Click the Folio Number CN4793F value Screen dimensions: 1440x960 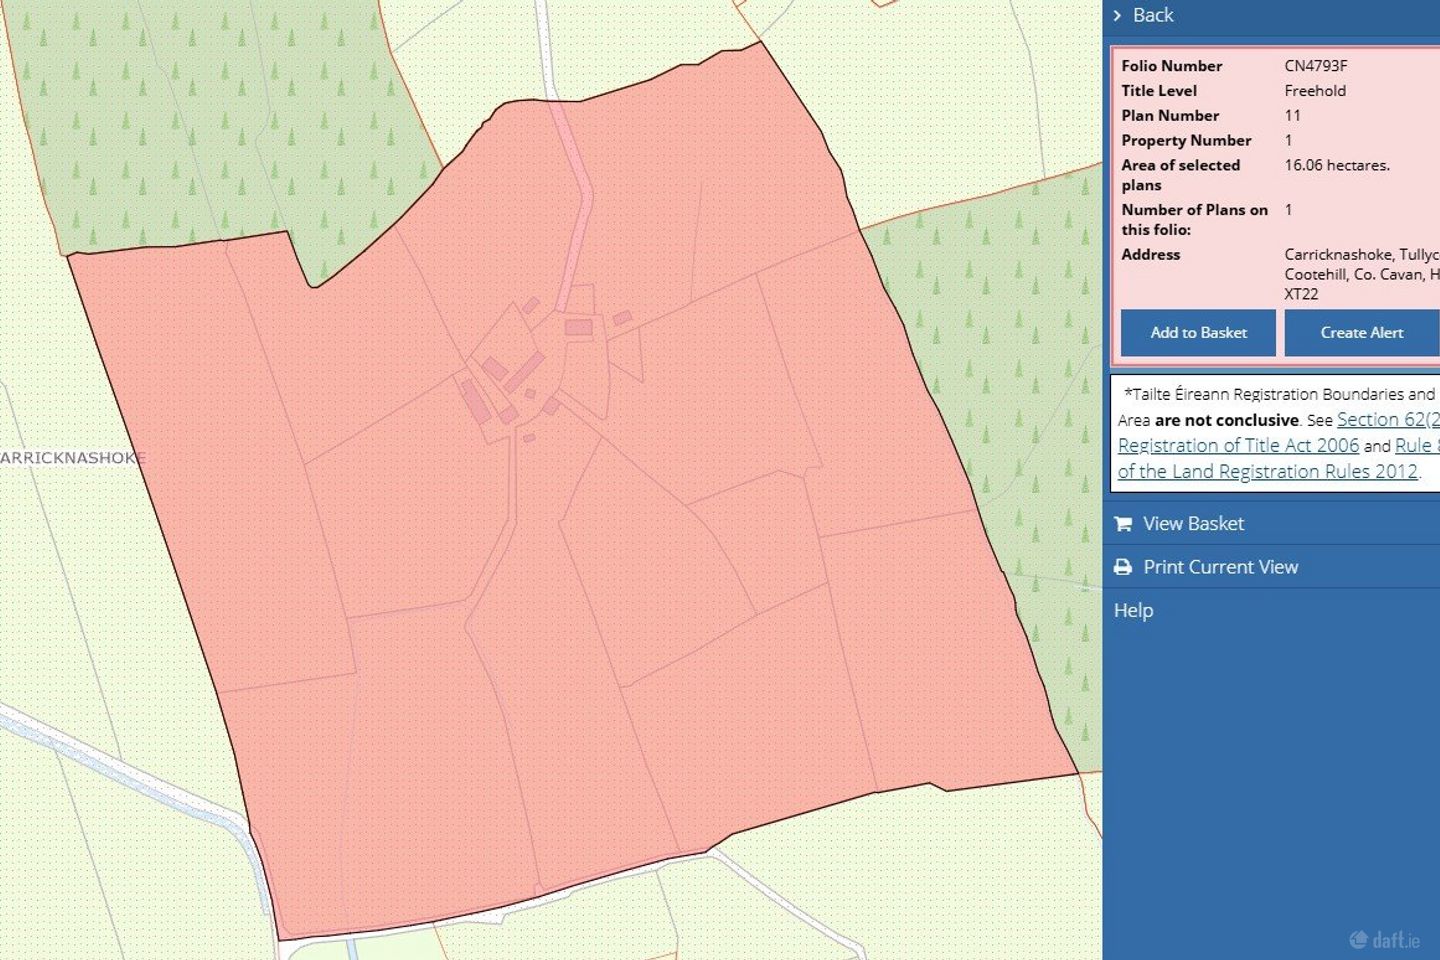tap(1316, 65)
